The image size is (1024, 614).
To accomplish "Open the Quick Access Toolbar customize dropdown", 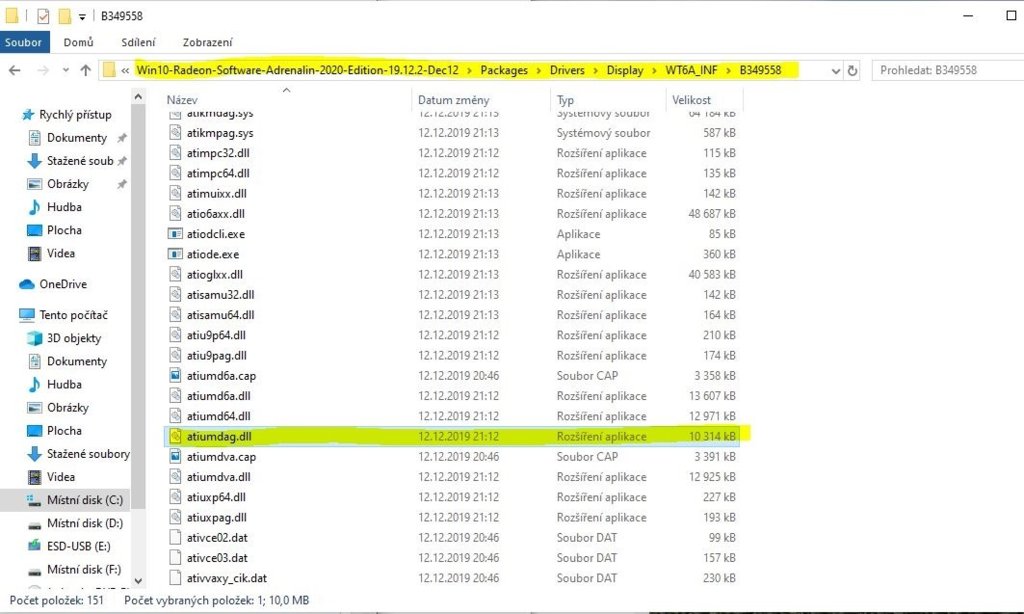I will coord(82,17).
